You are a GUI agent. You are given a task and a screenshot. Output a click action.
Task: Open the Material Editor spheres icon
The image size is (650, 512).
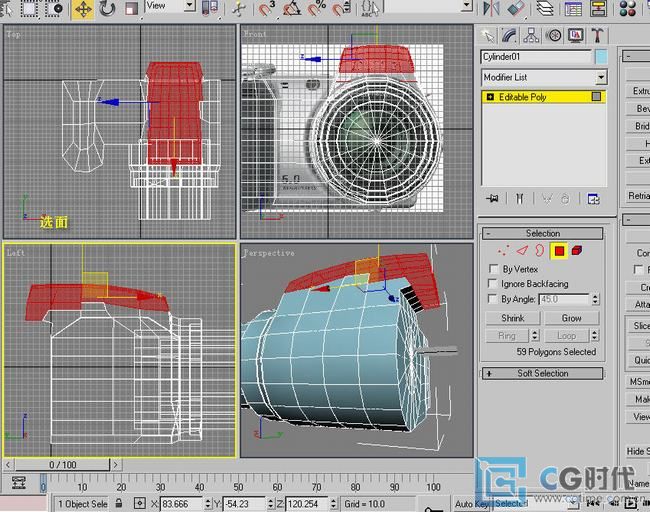point(628,8)
